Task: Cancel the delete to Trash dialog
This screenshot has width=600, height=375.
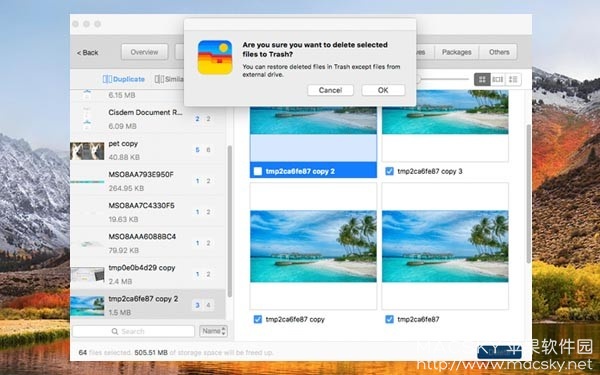Action: 330,90
